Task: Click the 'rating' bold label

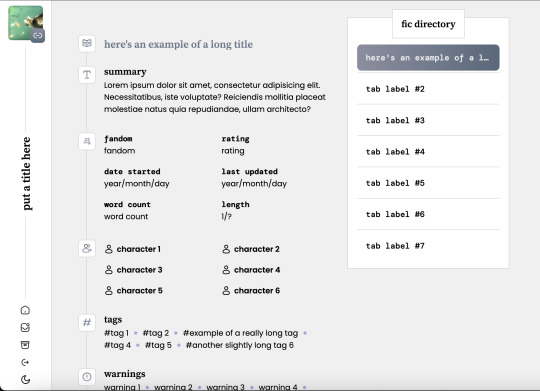Action: [236, 138]
